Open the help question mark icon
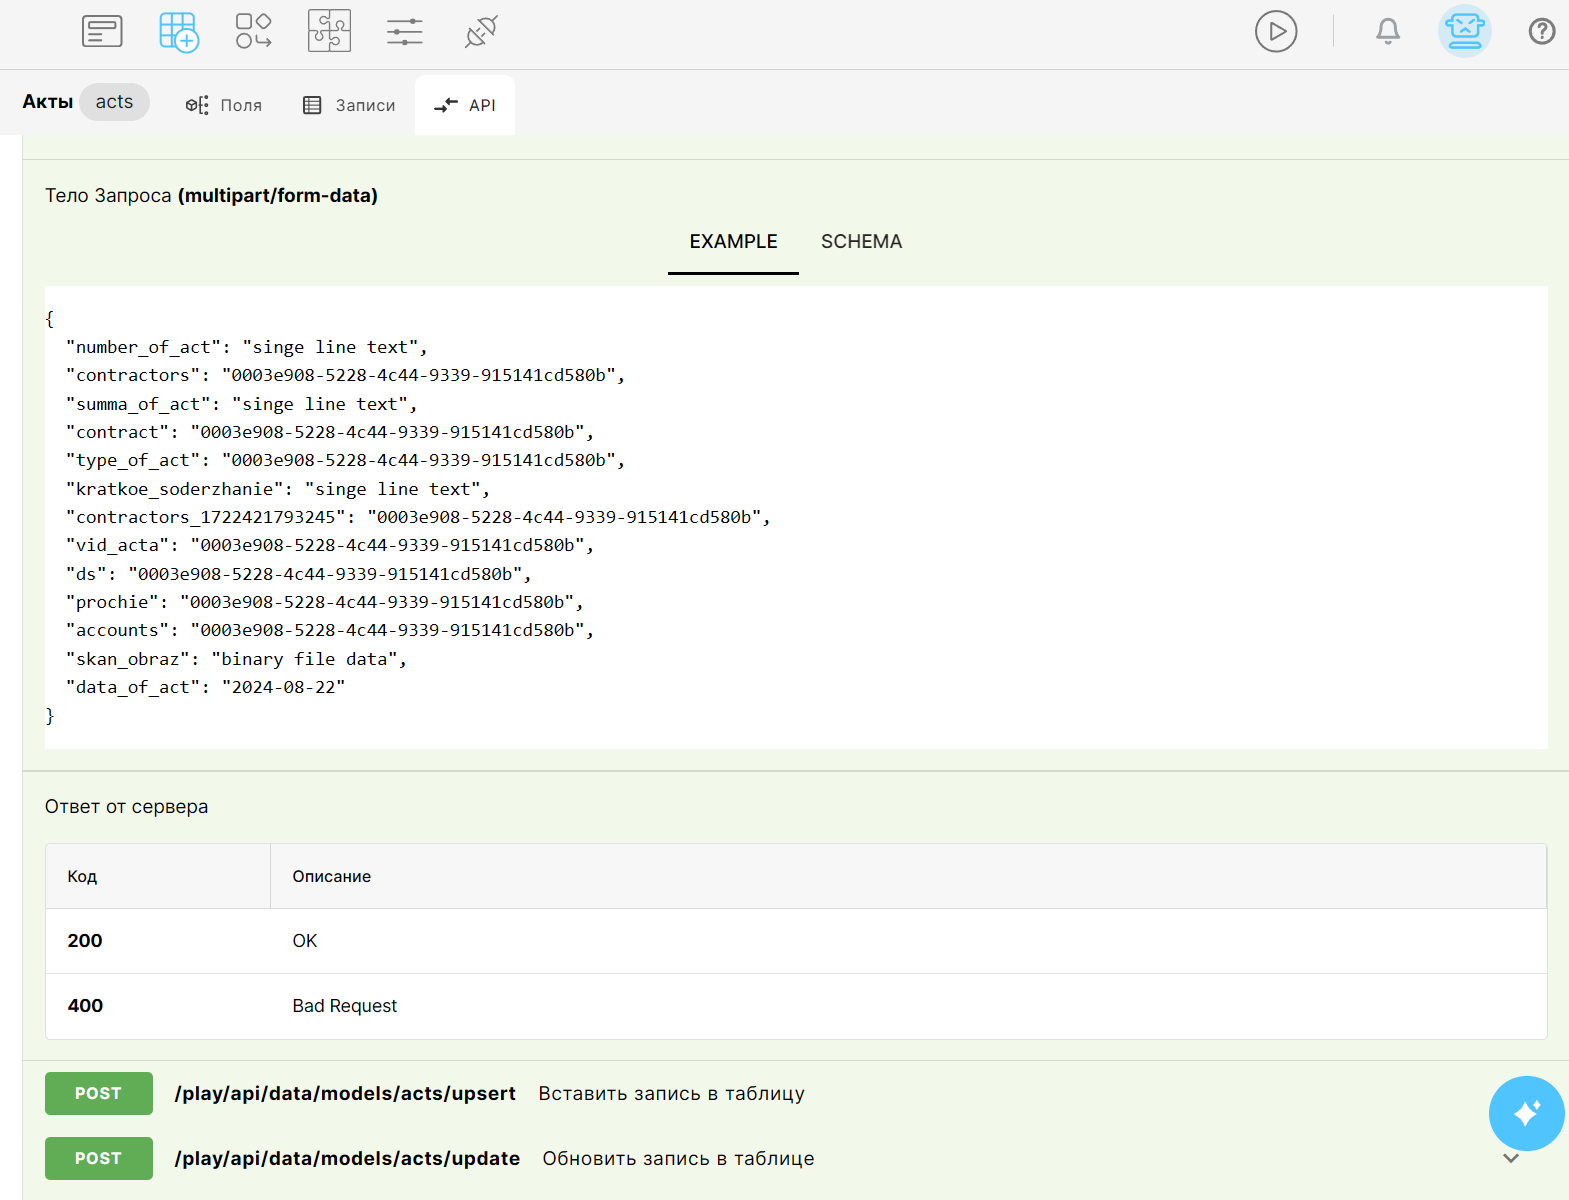 (x=1542, y=32)
